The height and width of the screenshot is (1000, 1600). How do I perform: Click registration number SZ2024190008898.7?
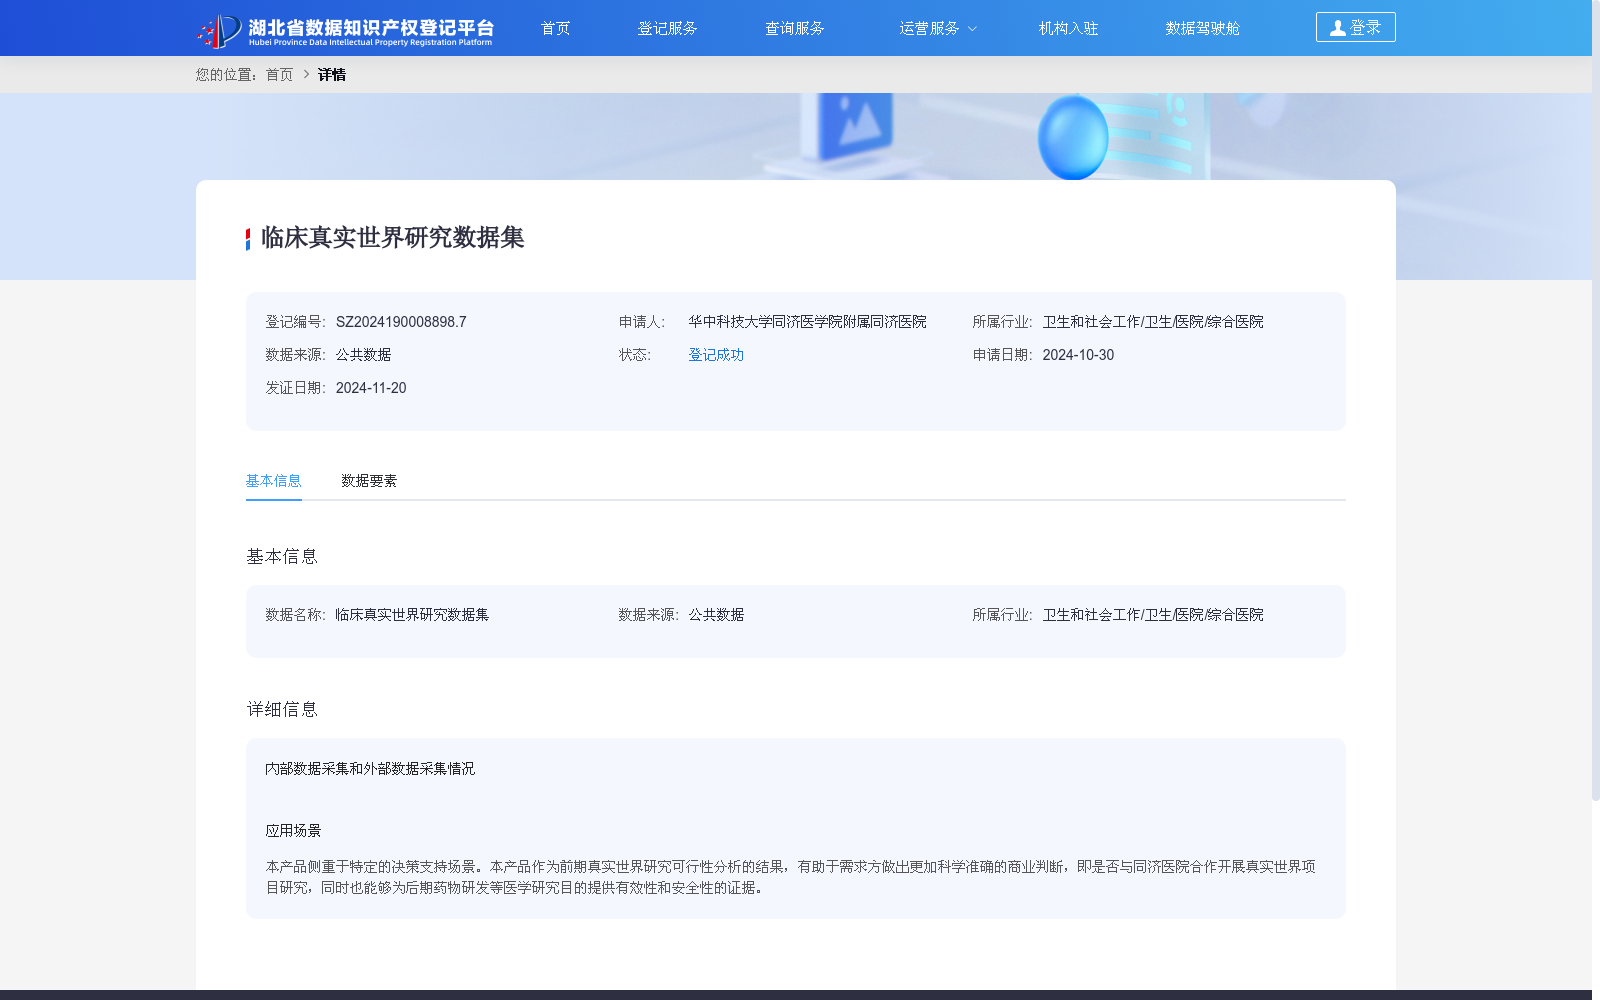[401, 322]
